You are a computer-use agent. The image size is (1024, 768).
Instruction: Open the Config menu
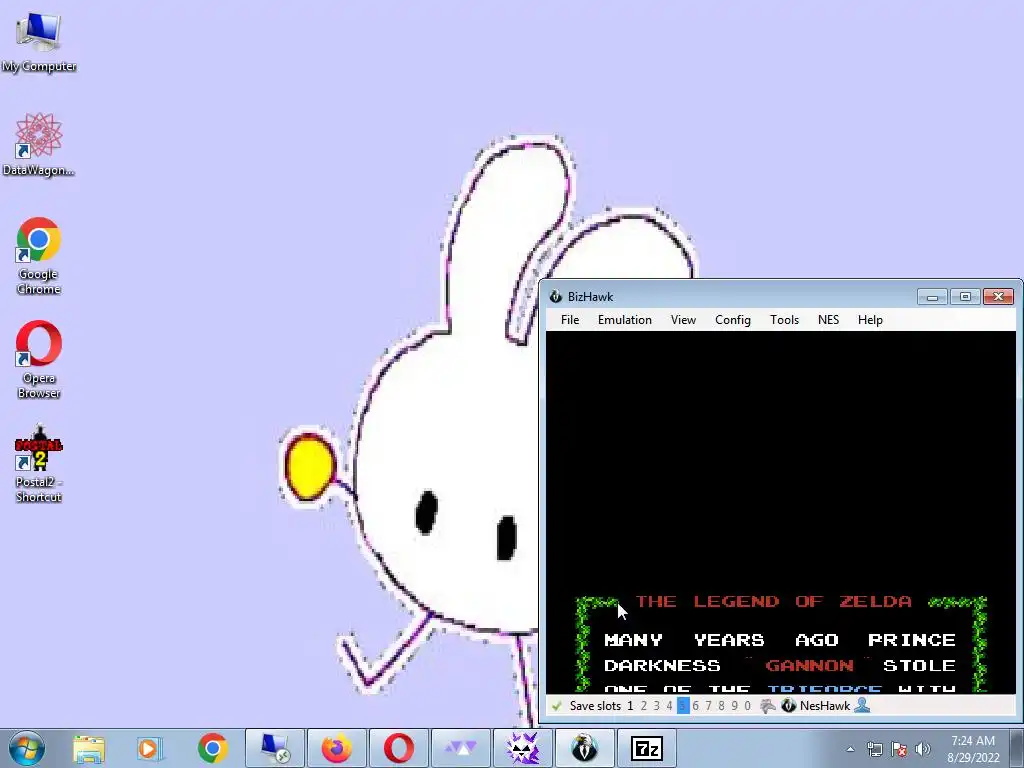coord(733,320)
